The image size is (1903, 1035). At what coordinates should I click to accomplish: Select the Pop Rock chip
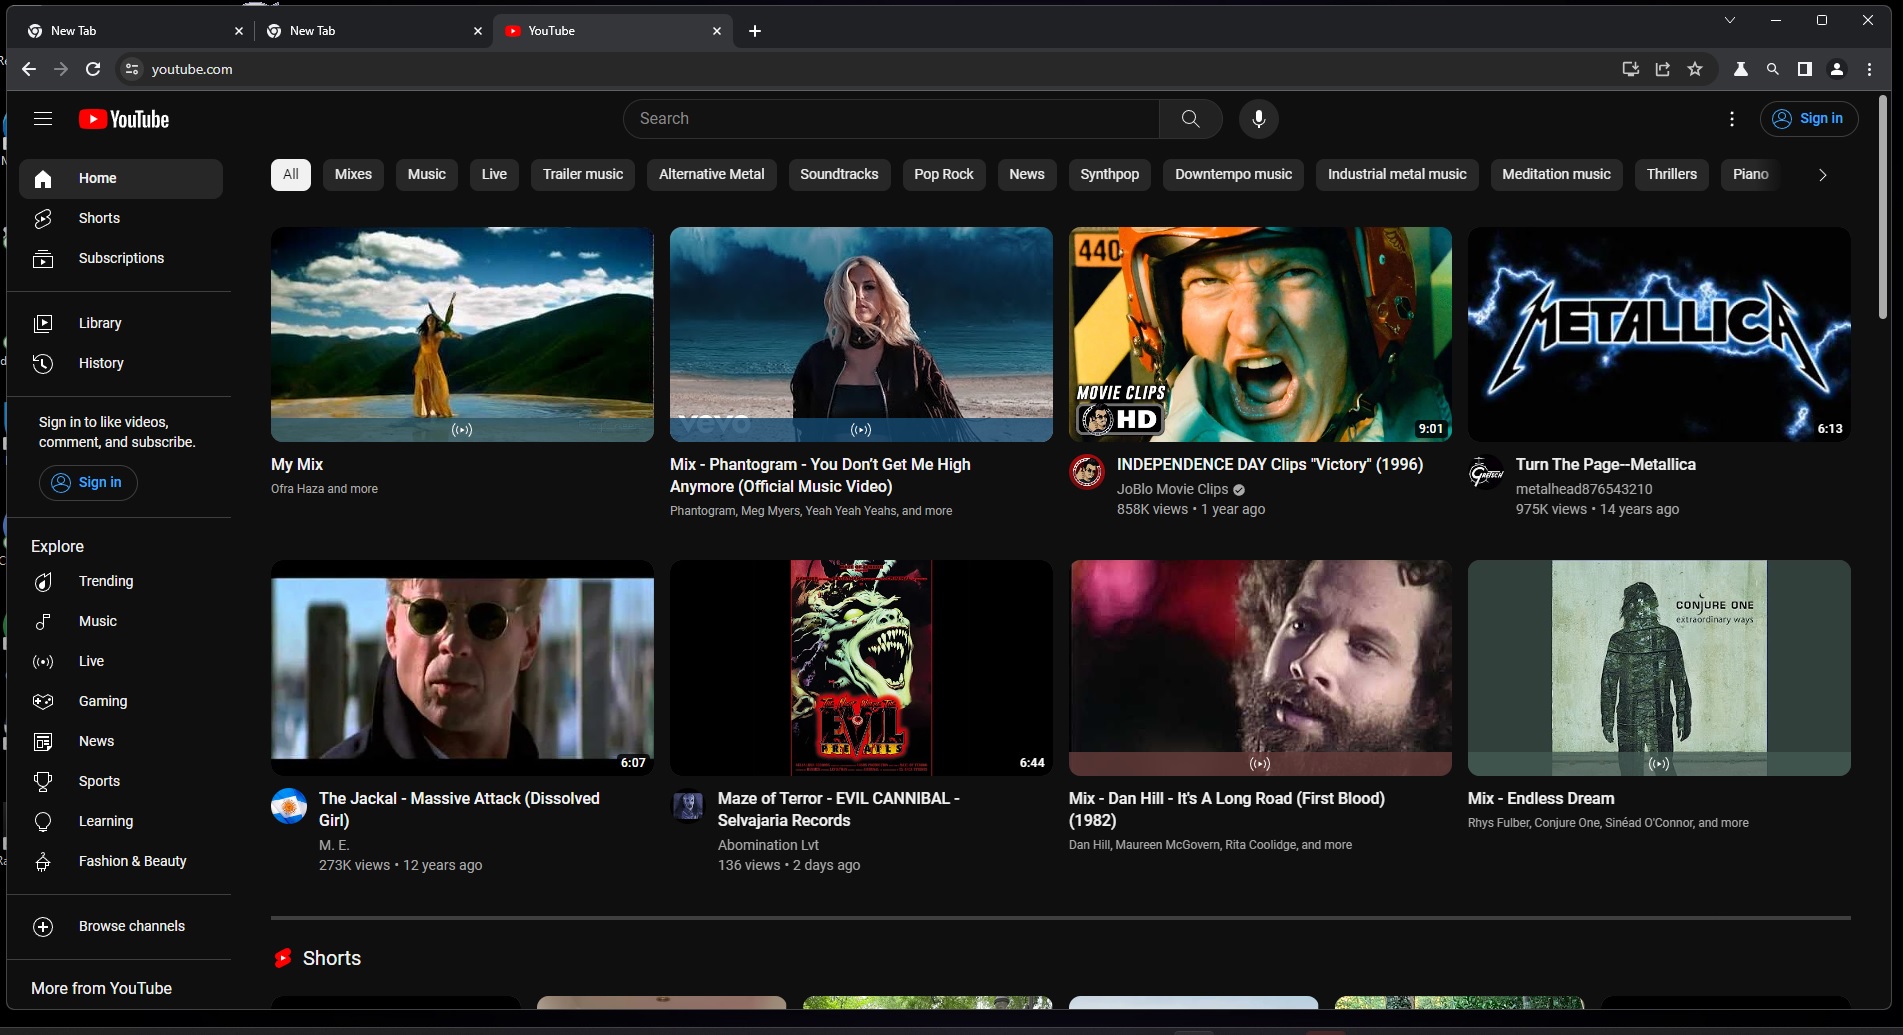coord(944,174)
